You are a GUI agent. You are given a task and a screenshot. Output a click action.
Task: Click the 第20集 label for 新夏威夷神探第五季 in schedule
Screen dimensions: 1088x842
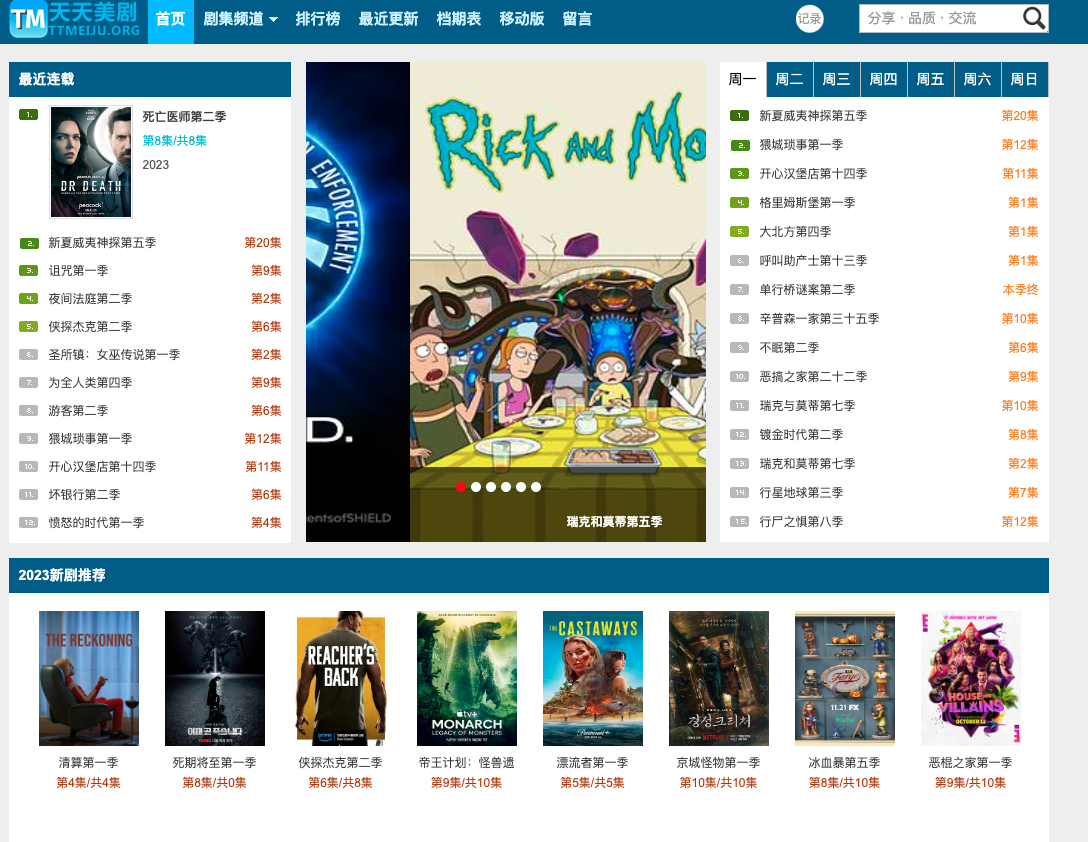1020,116
